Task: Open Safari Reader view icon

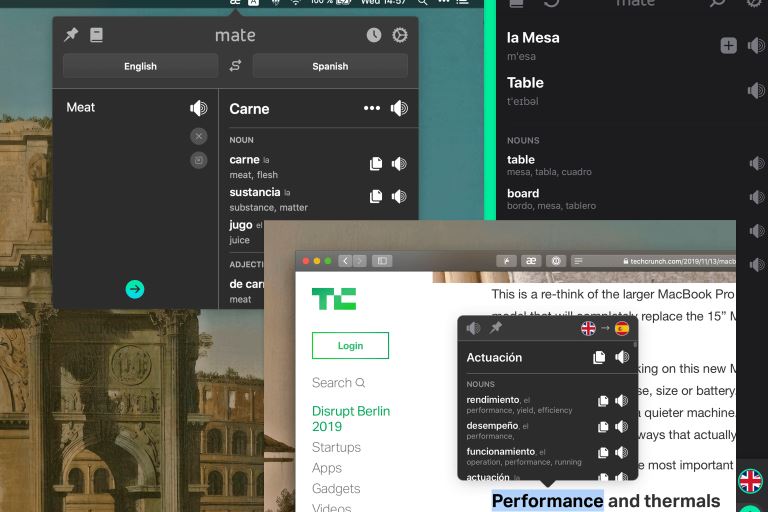Action: click(578, 261)
